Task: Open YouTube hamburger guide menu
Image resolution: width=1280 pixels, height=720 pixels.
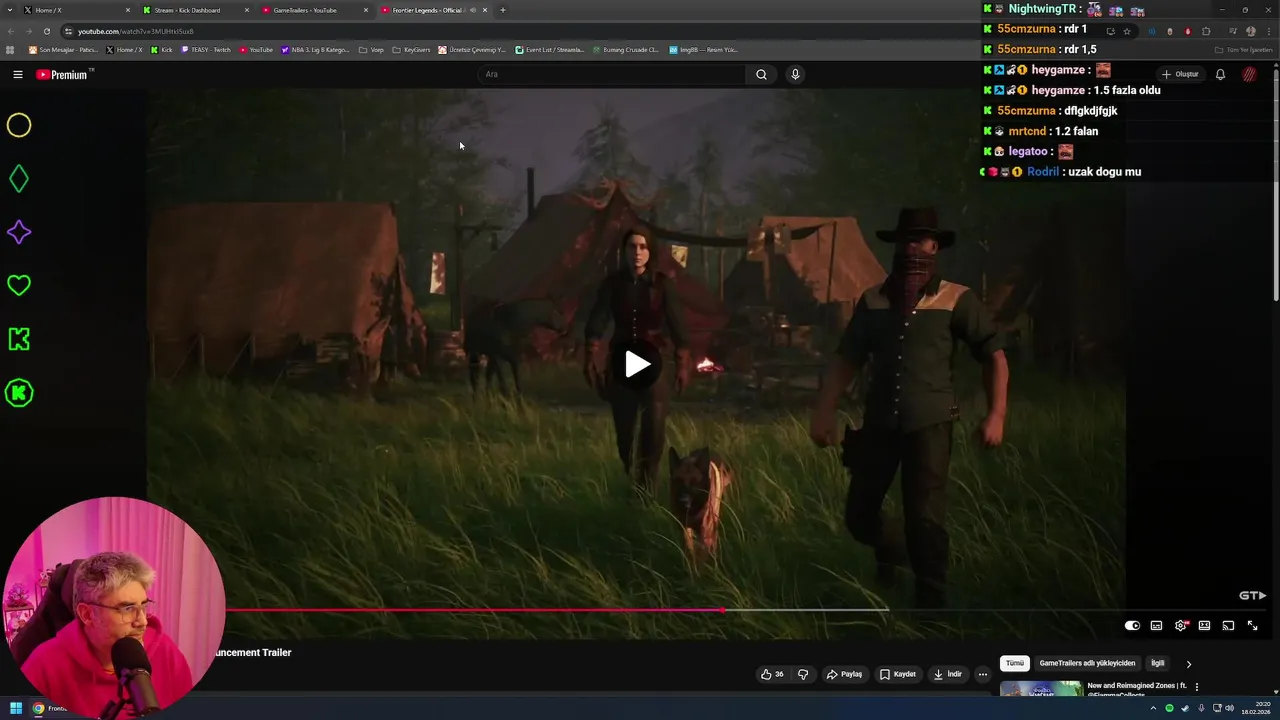Action: click(17, 74)
